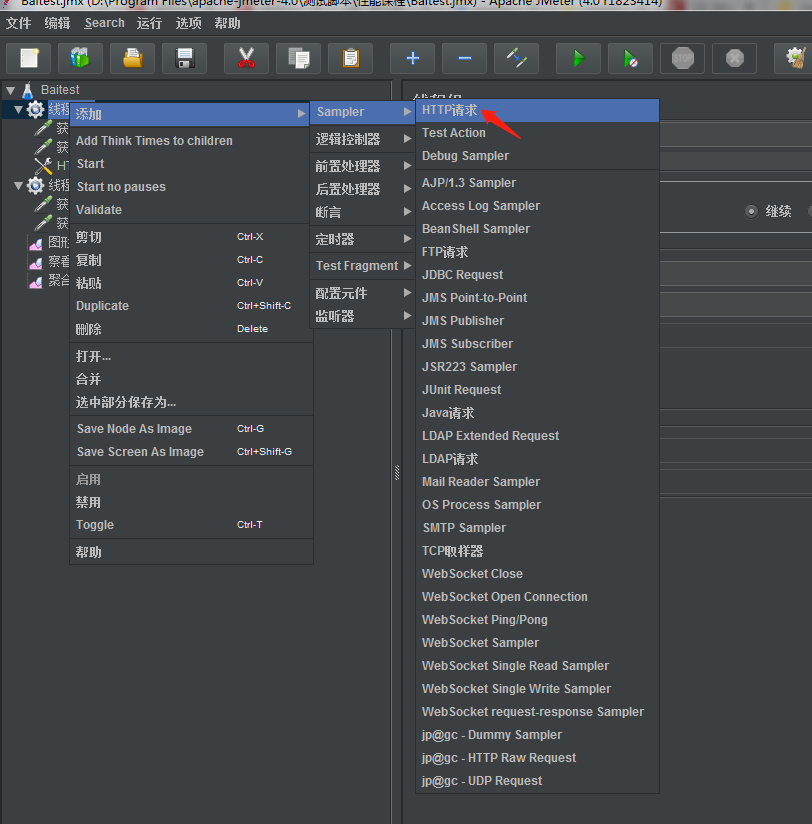This screenshot has height=824, width=812.
Task: Open the 定时器 submenu
Action: [x=363, y=239]
